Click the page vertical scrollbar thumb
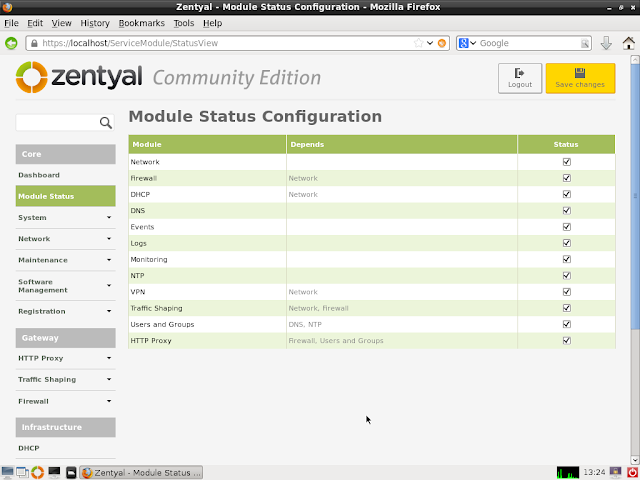Screen dimensions: 640x480 tap(635, 196)
